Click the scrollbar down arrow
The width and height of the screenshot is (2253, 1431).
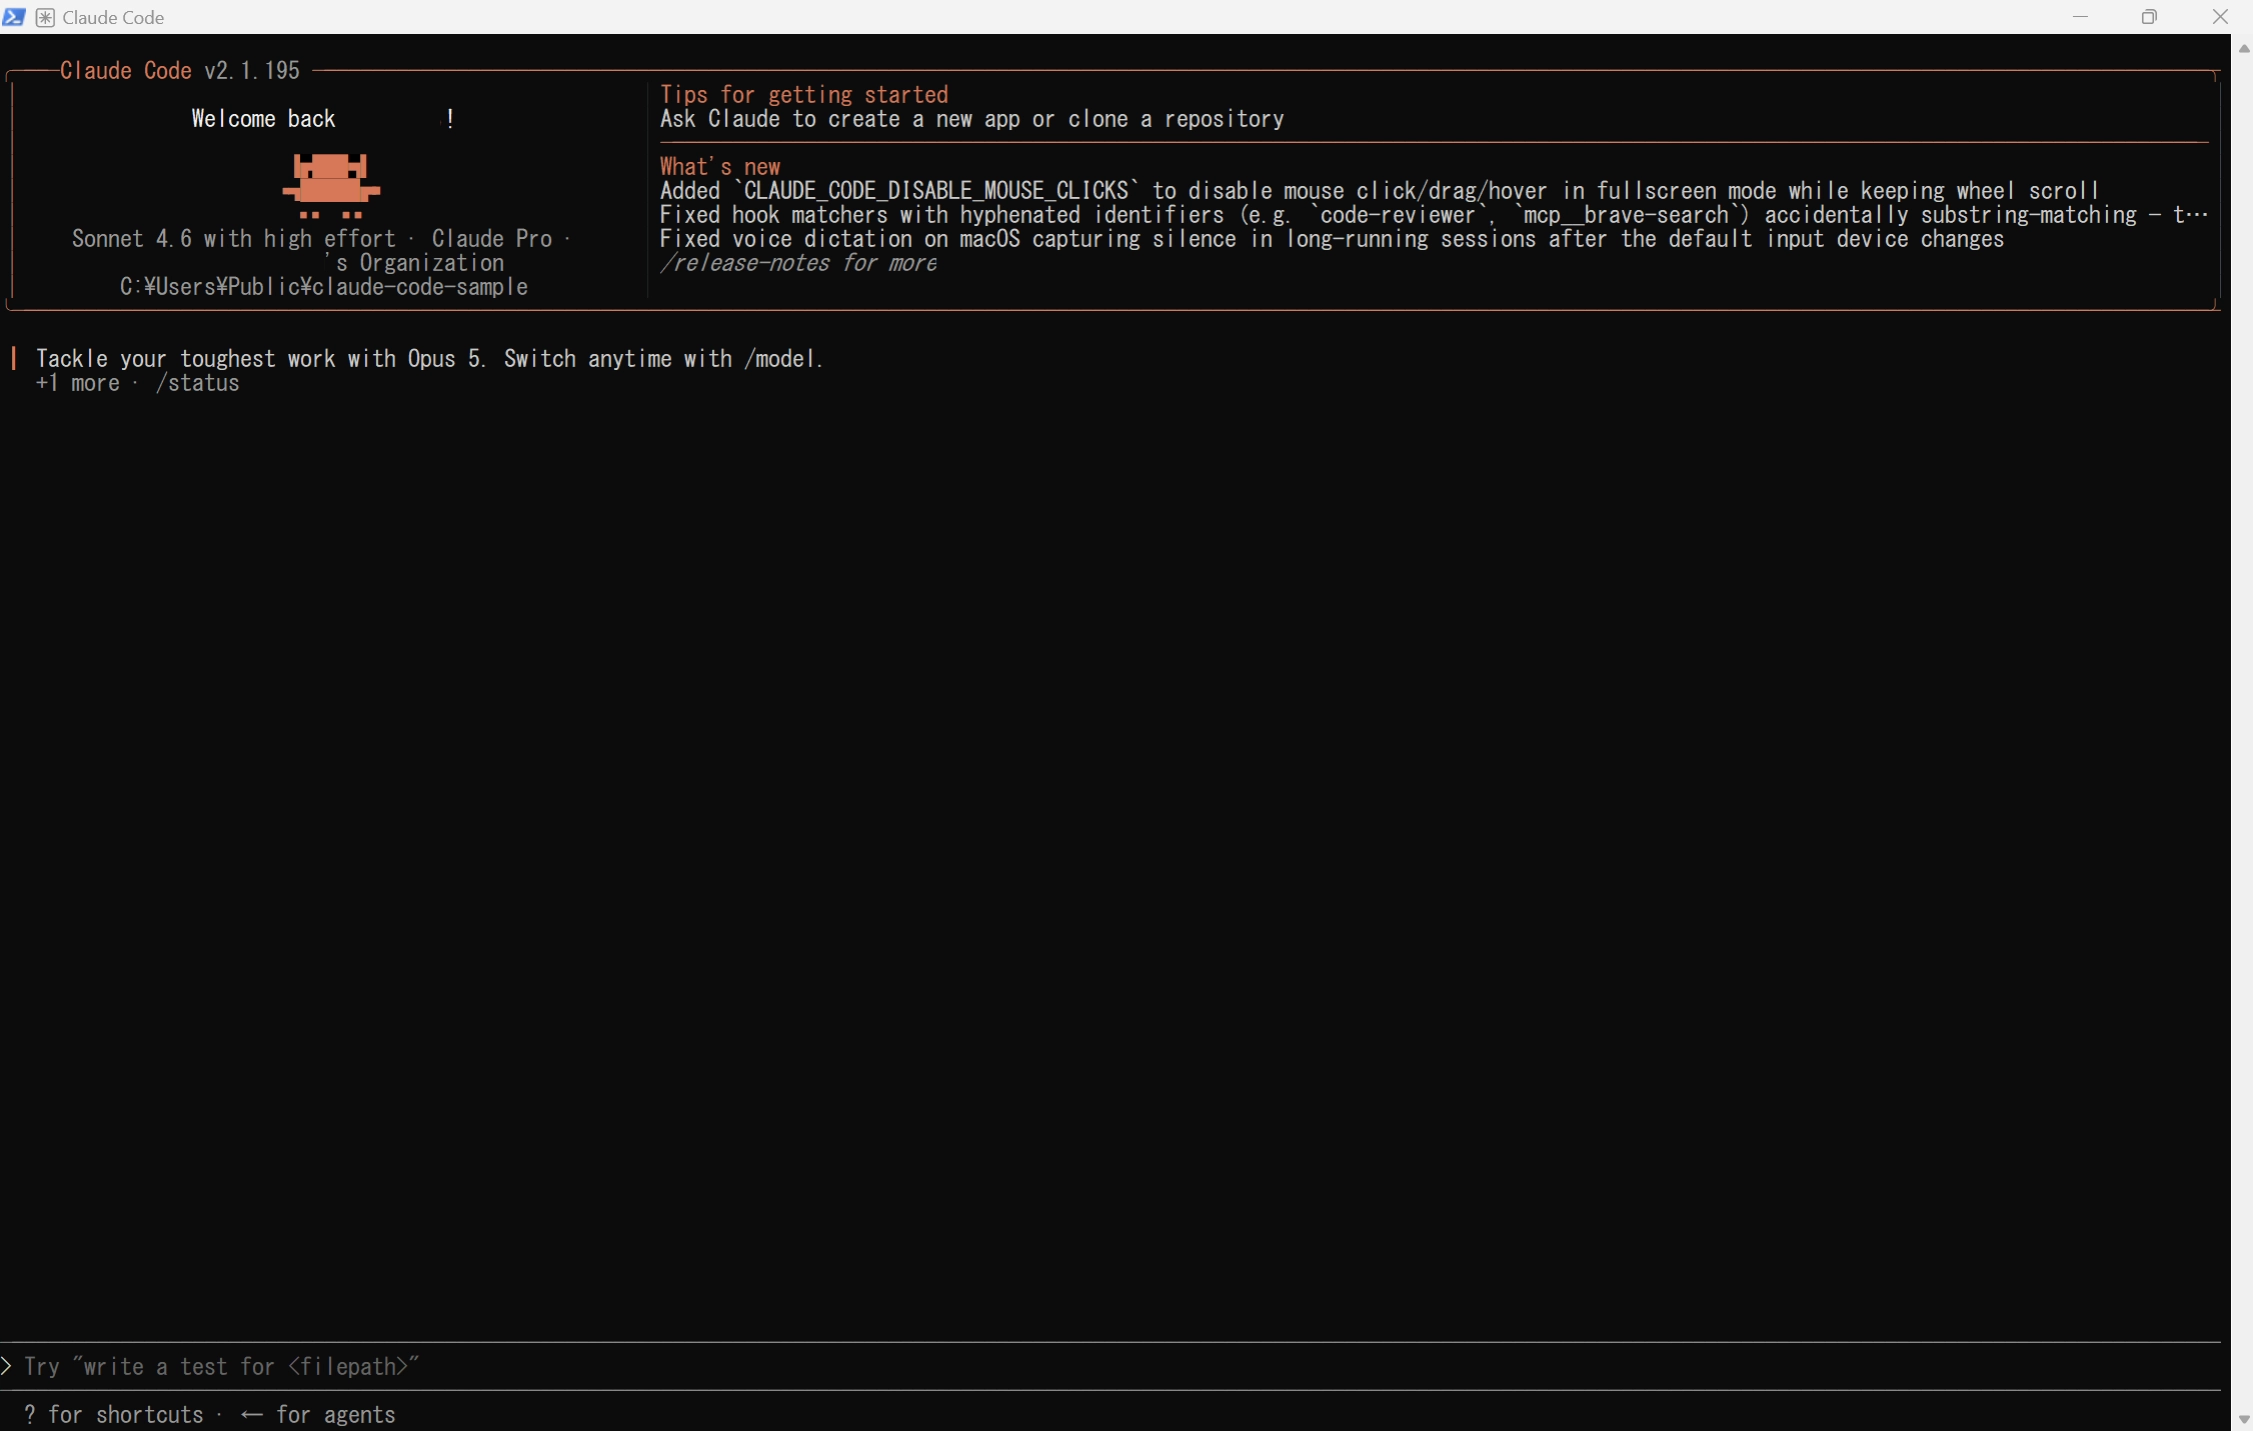click(2243, 1419)
